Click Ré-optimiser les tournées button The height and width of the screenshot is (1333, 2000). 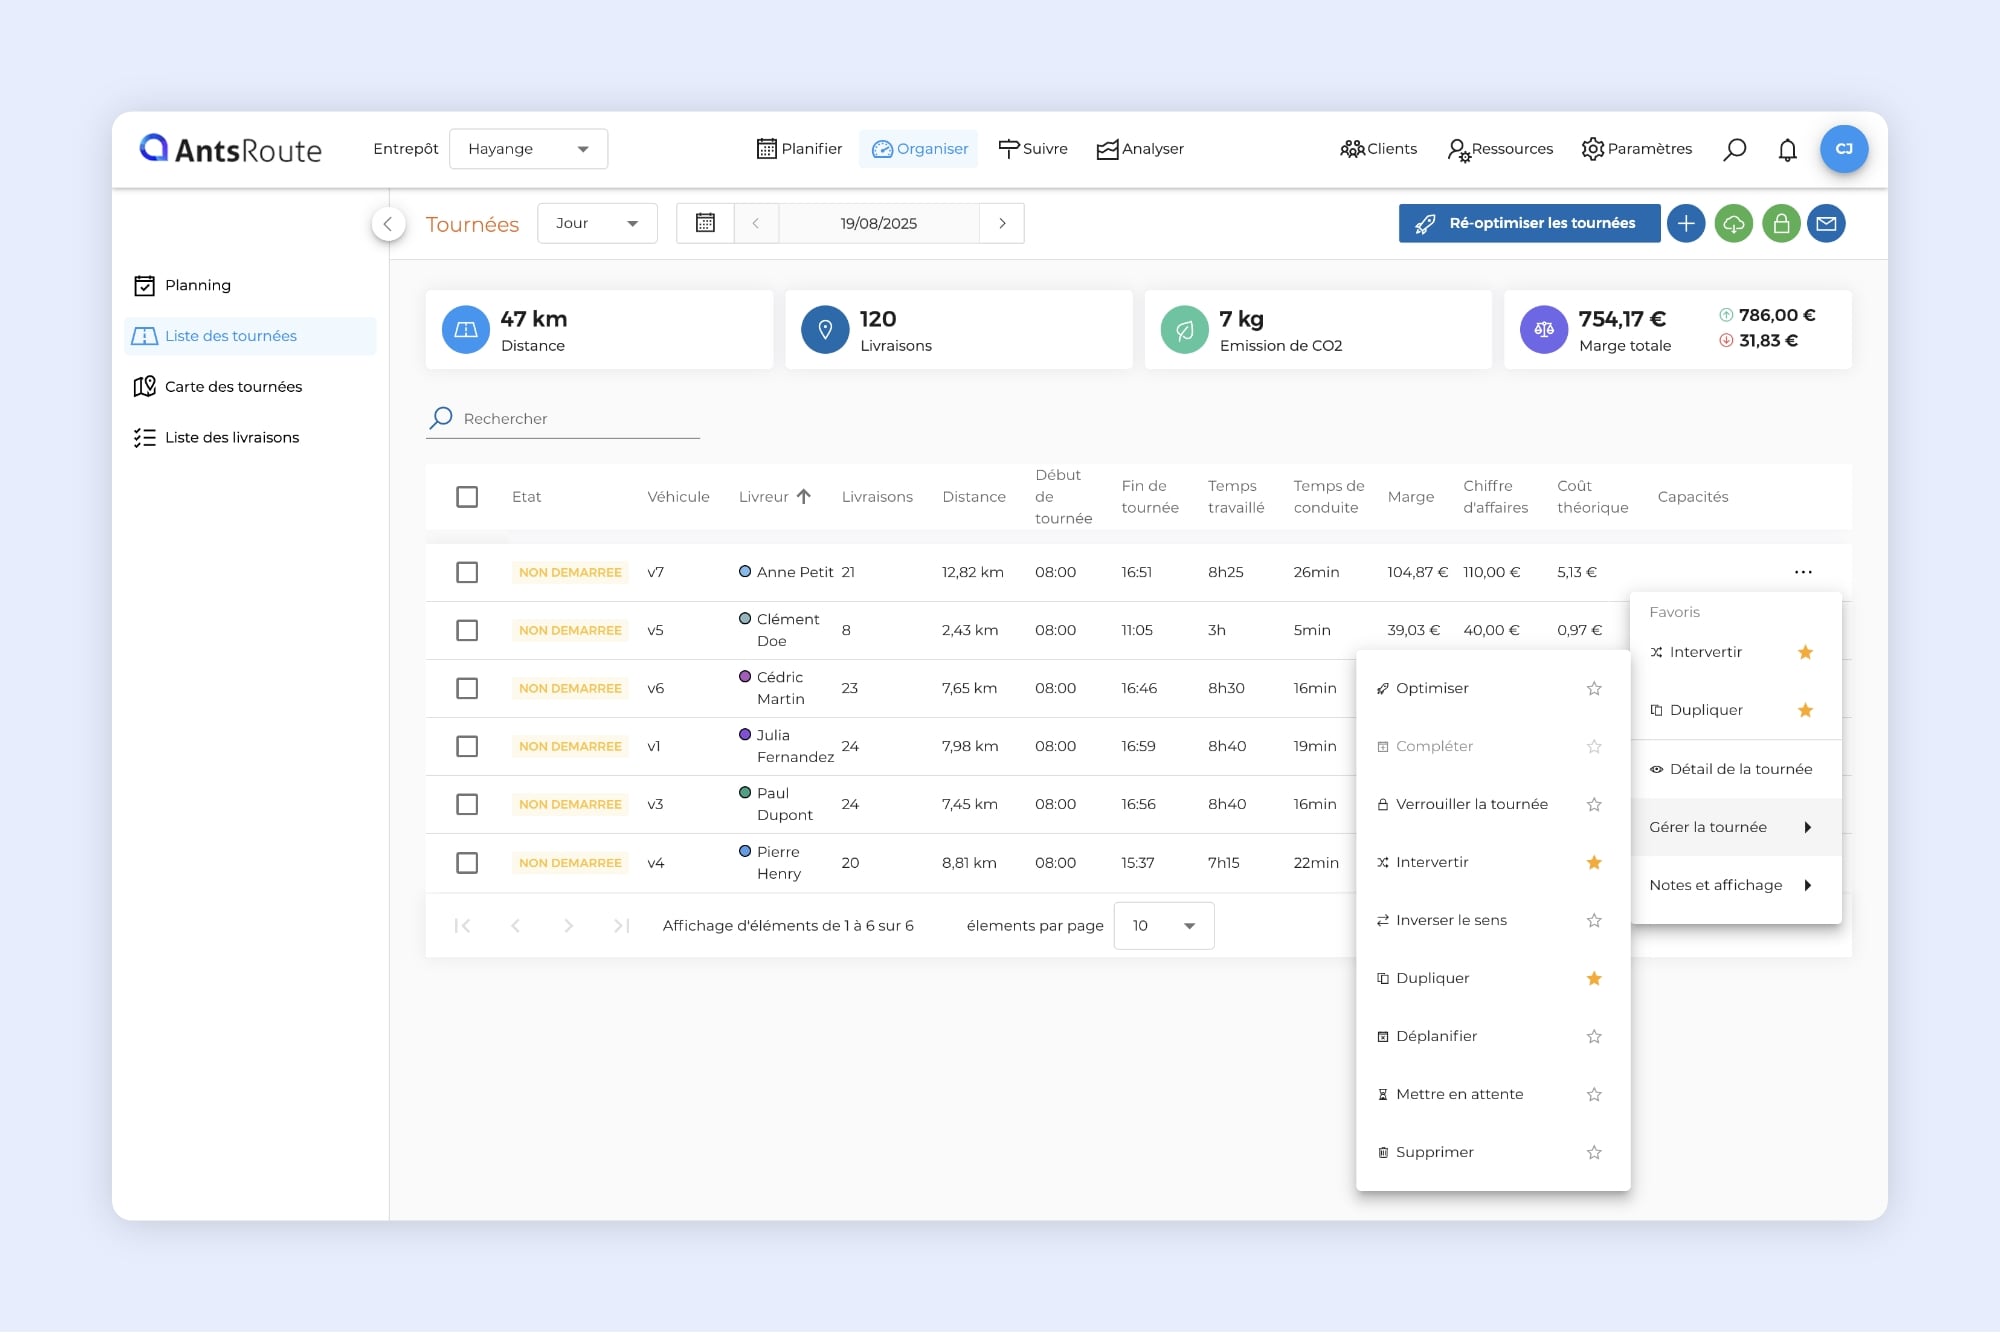pos(1529,224)
